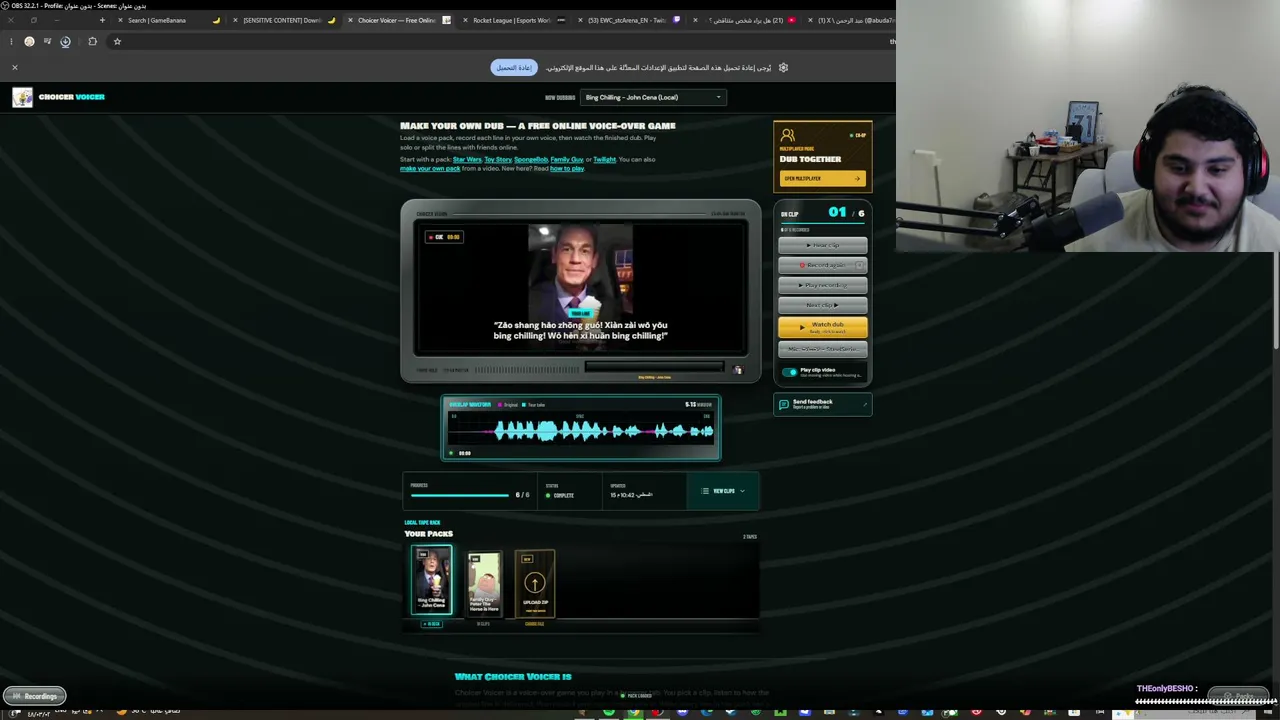This screenshot has width=1280, height=720.
Task: Open the Family Guy pack link
Action: tap(567, 159)
